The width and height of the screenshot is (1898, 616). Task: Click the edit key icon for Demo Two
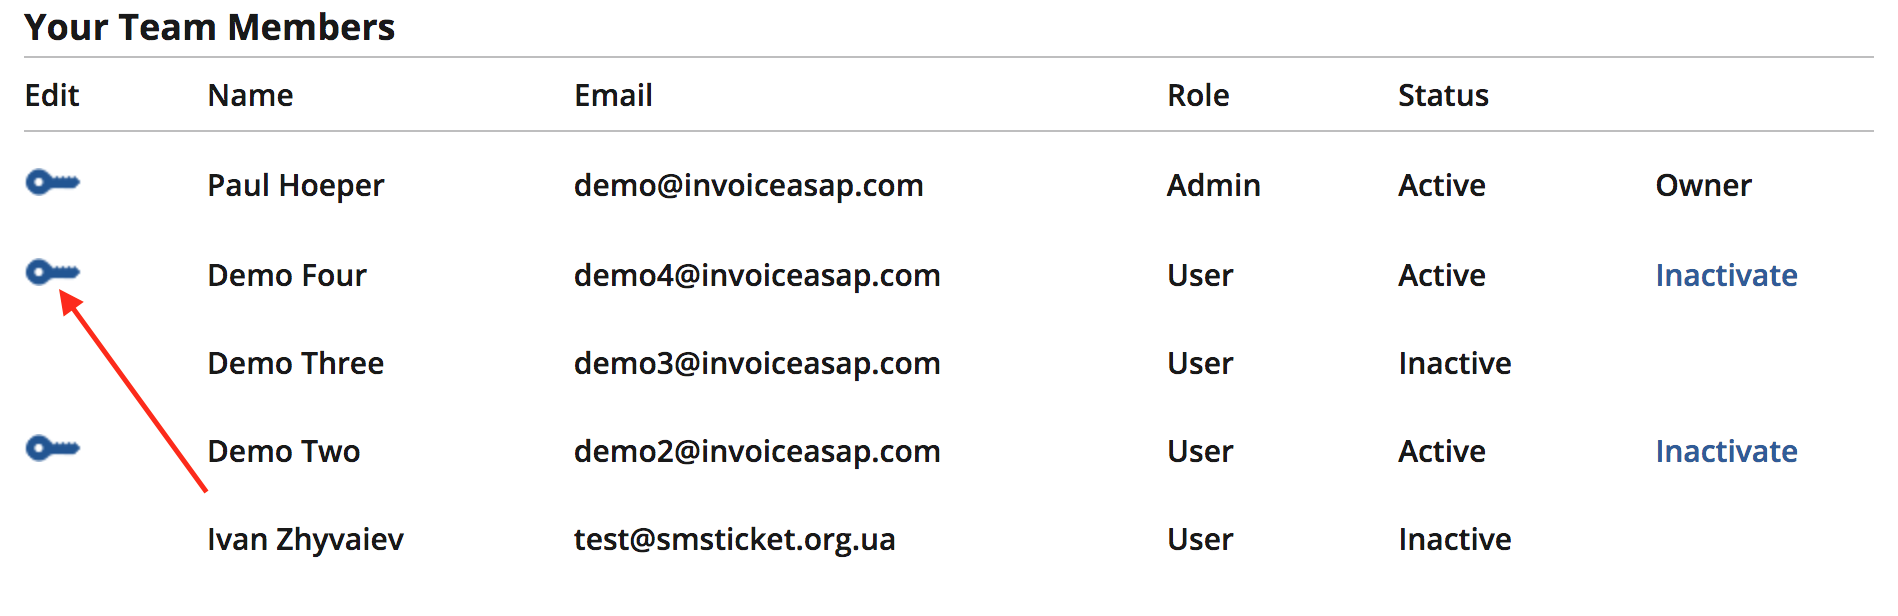53,448
